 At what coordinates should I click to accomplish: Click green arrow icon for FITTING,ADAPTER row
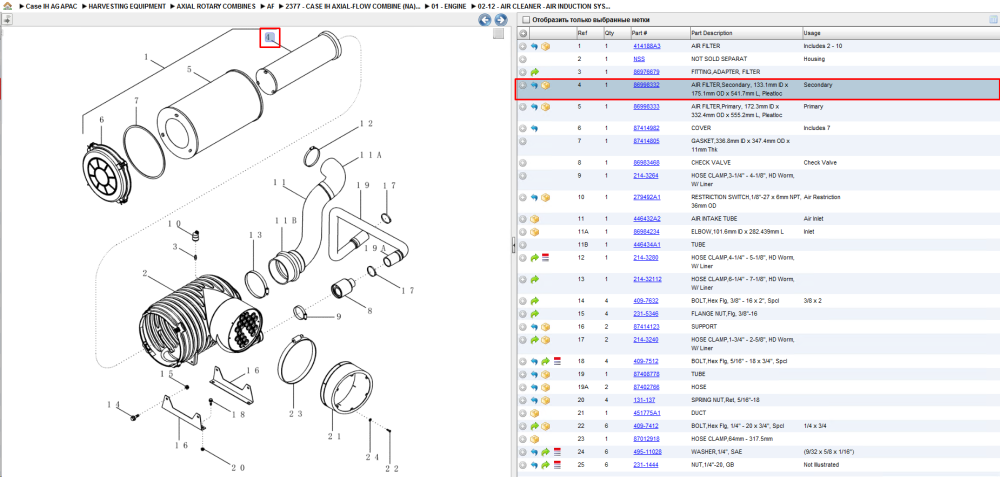tap(534, 72)
